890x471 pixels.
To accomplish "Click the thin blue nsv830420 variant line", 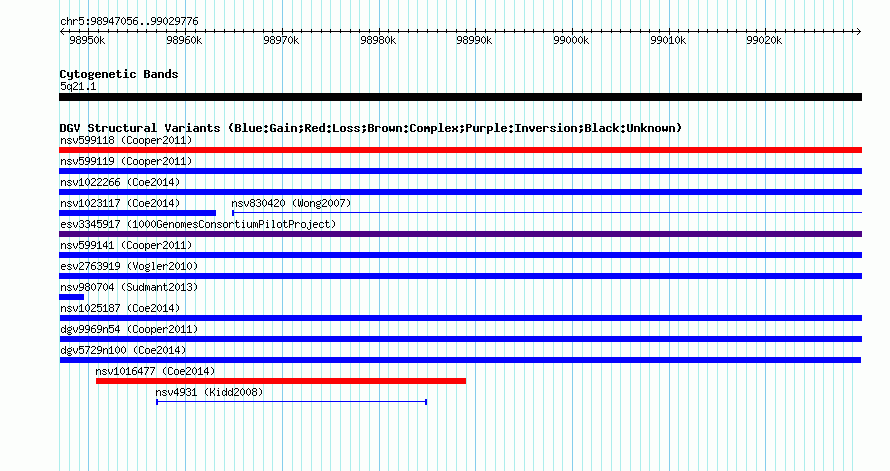I will click(x=547, y=213).
